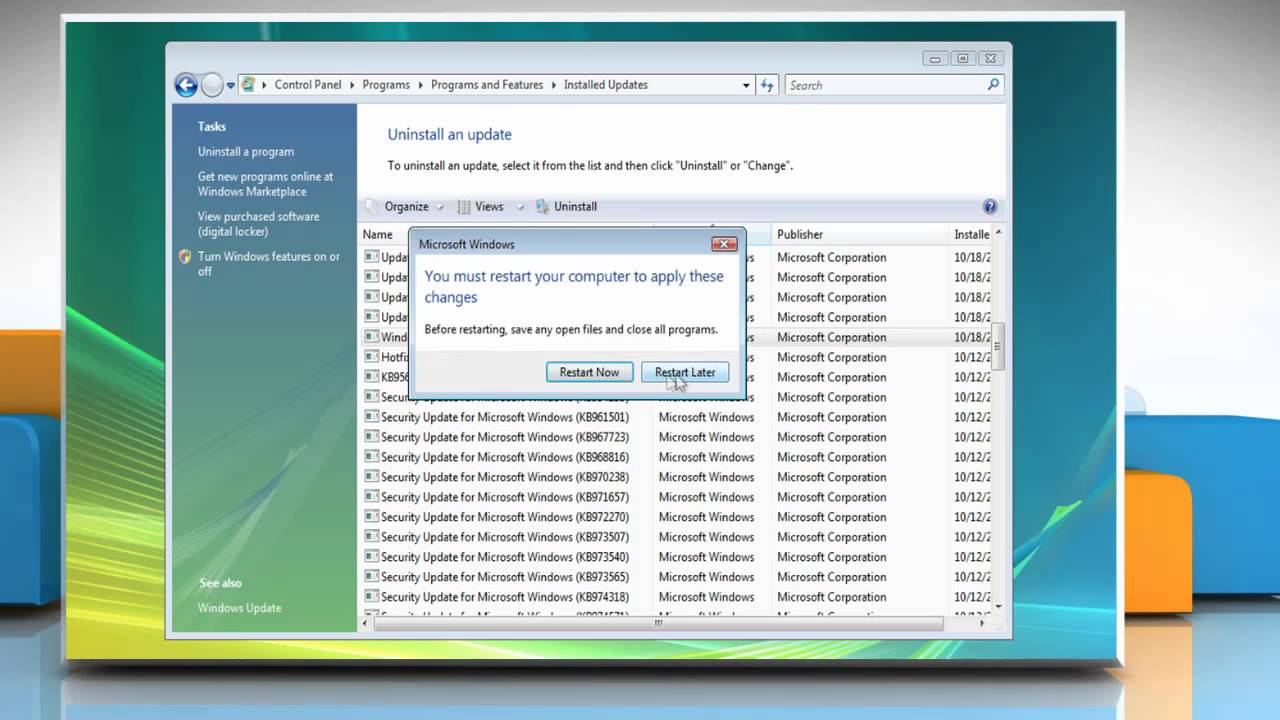This screenshot has height=720, width=1280.
Task: Select Security Update KB967723 row
Action: pyautogui.click(x=676, y=437)
